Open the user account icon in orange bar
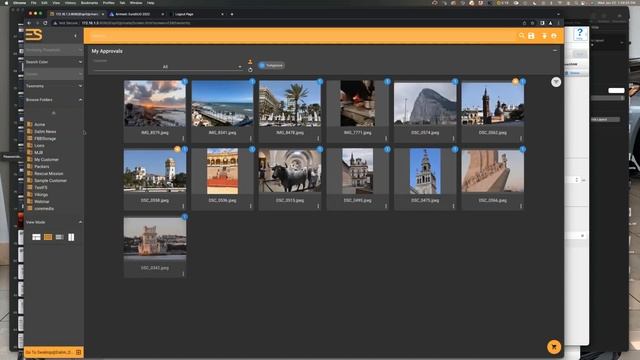 click(554, 36)
